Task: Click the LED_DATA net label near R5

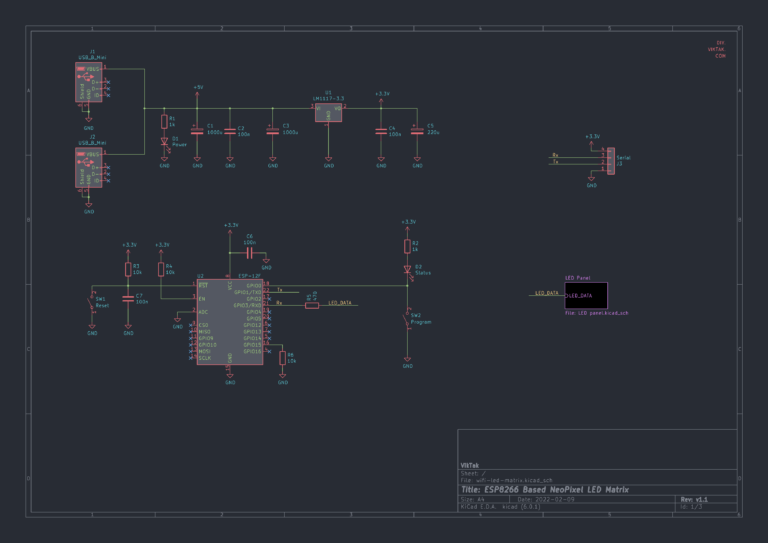Action: coord(340,302)
